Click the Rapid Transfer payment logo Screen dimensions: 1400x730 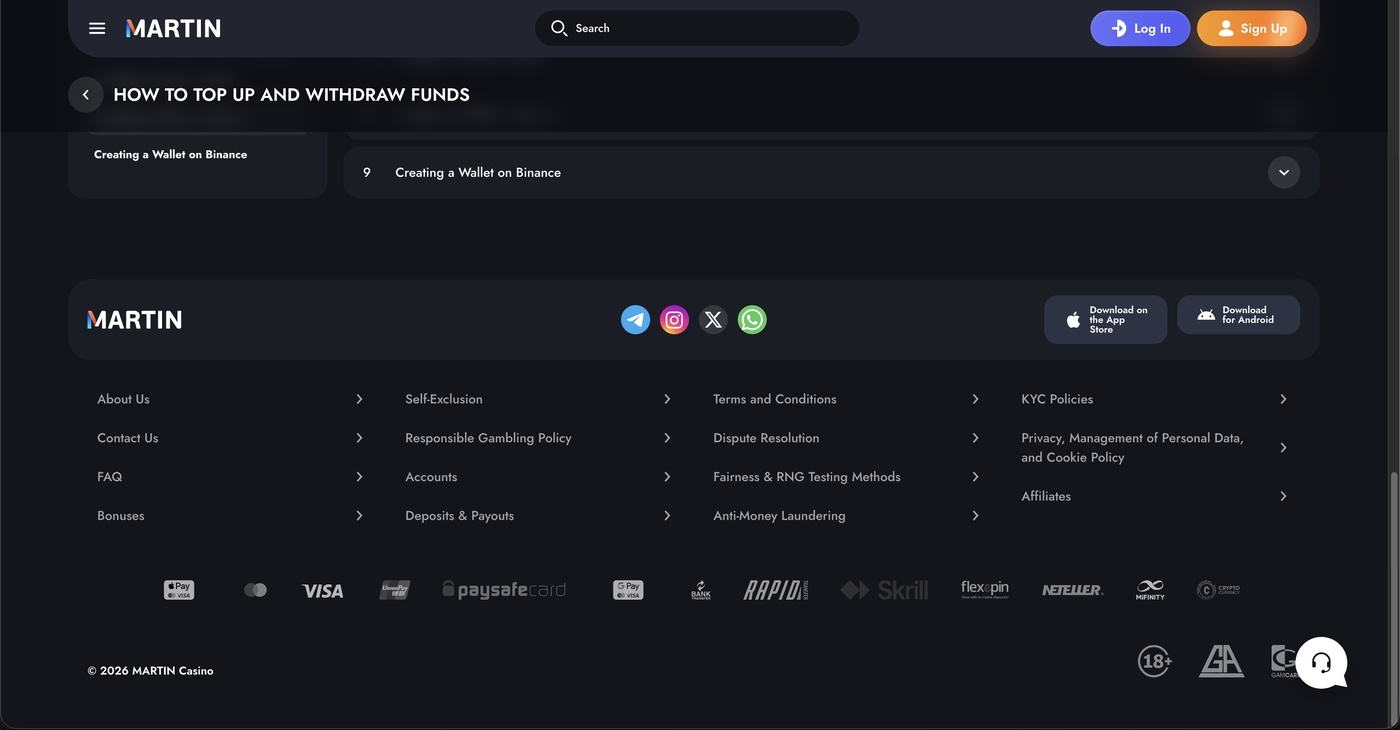775,590
